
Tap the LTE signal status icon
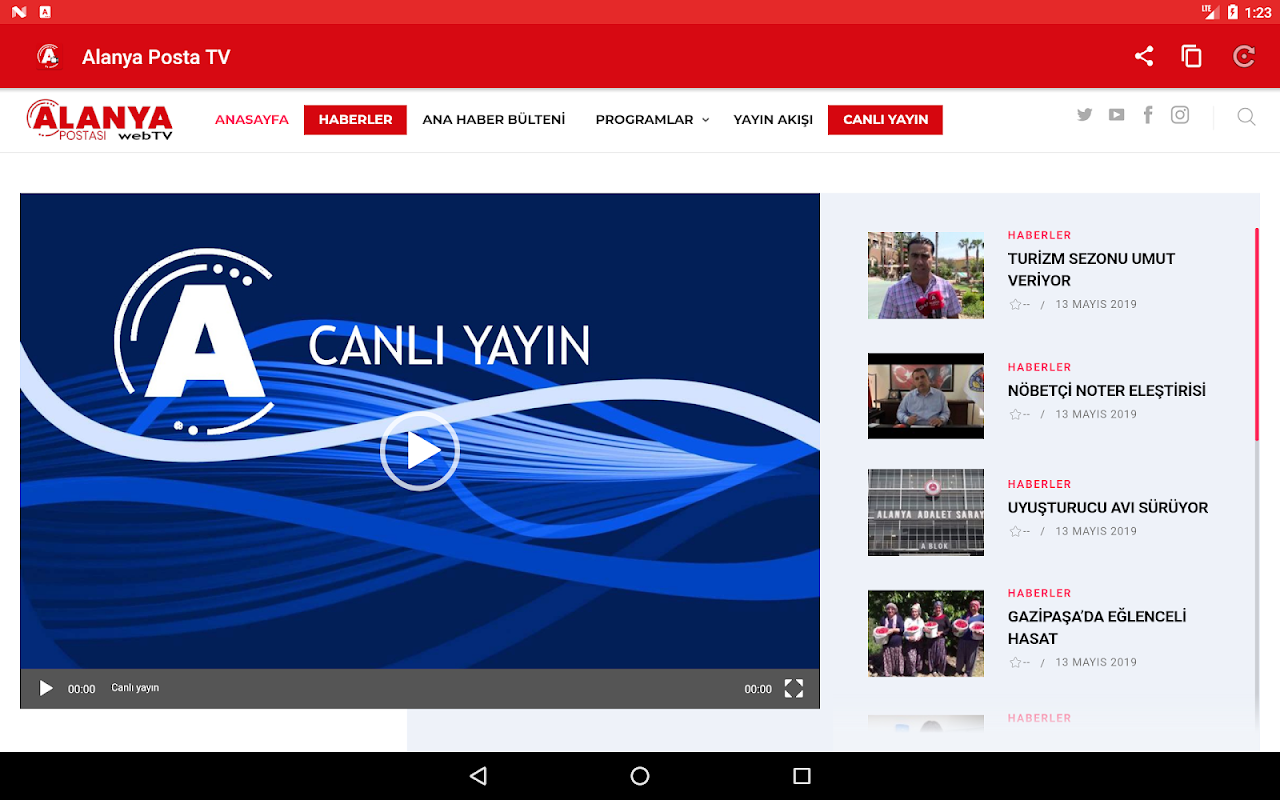click(1210, 12)
